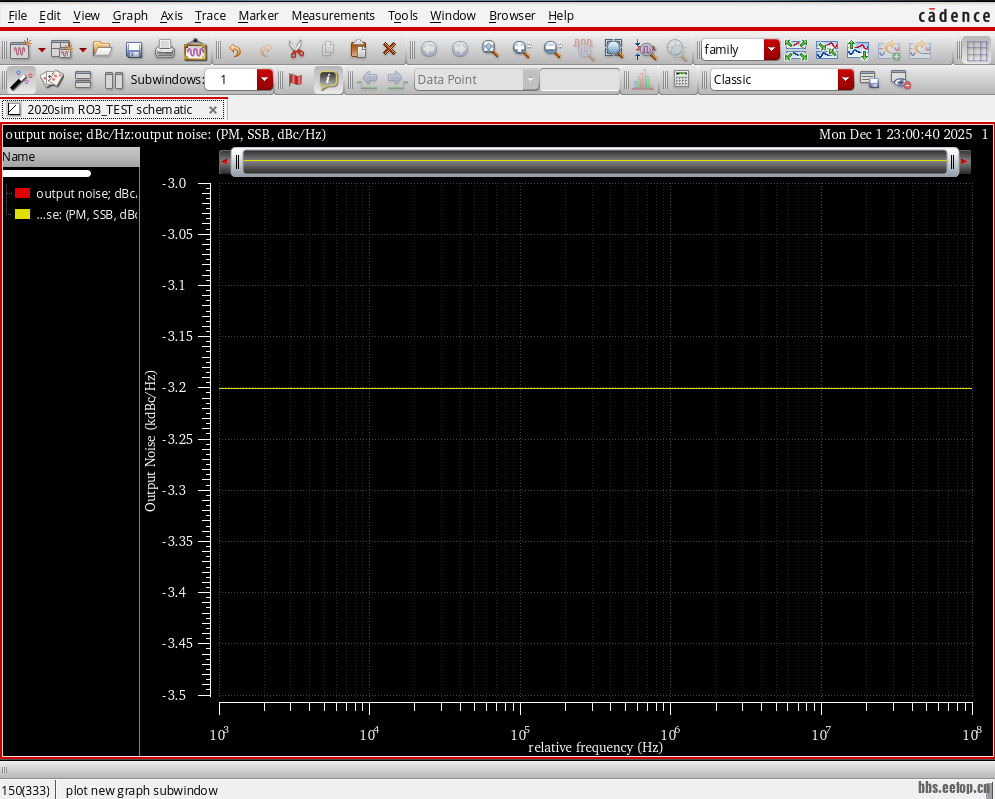Click the horizontal zoom slider bar above plot
The width and height of the screenshot is (995, 799).
pyautogui.click(x=594, y=161)
